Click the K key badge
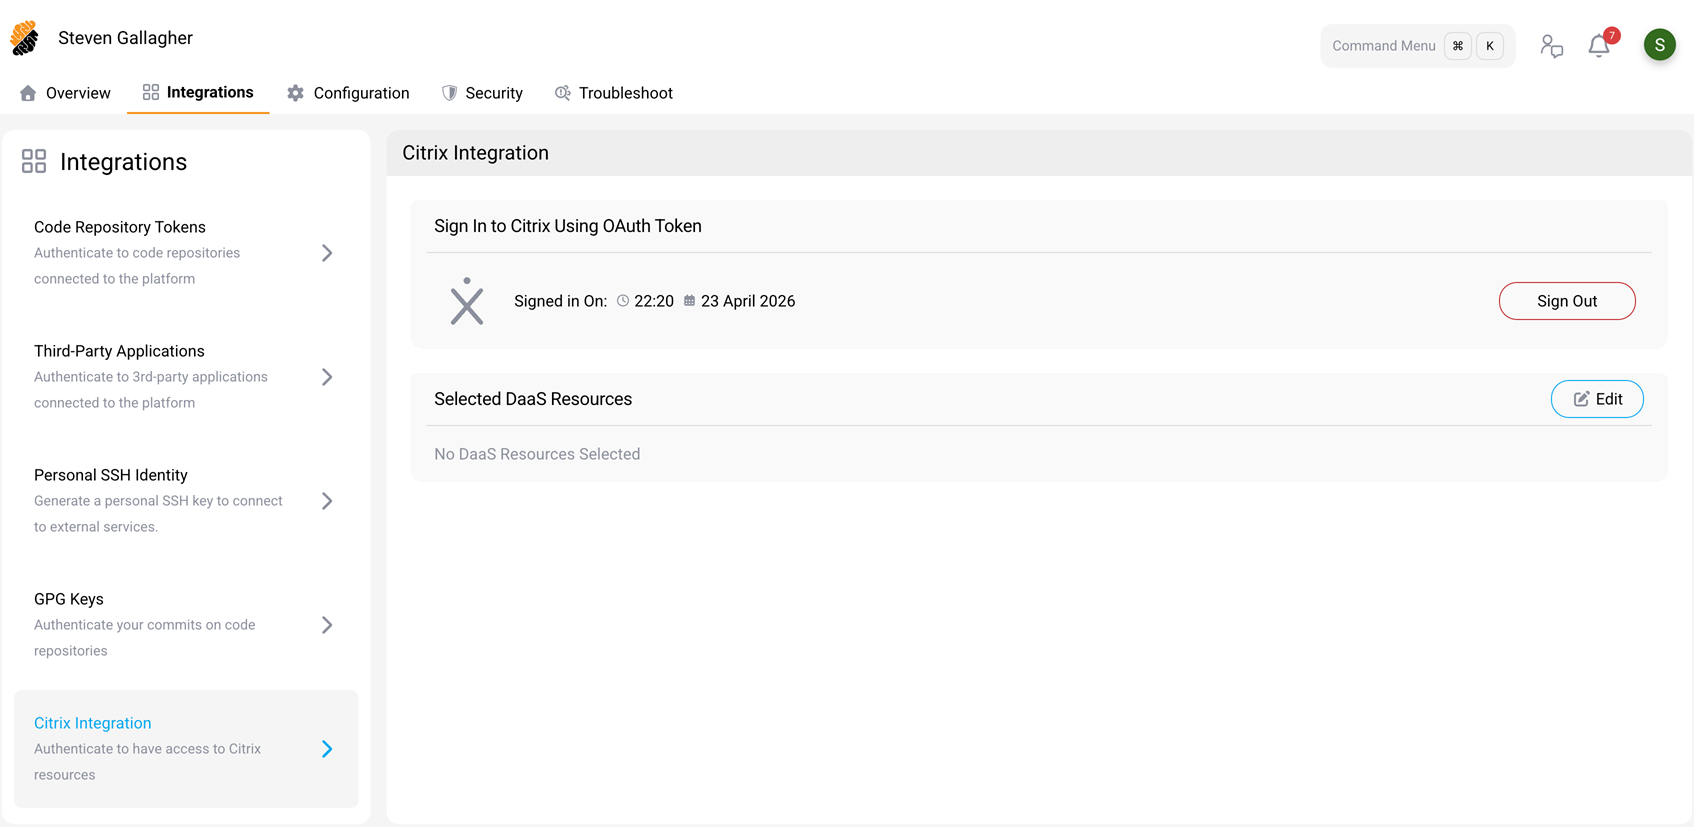Viewport: 1694px width, 827px height. point(1490,46)
